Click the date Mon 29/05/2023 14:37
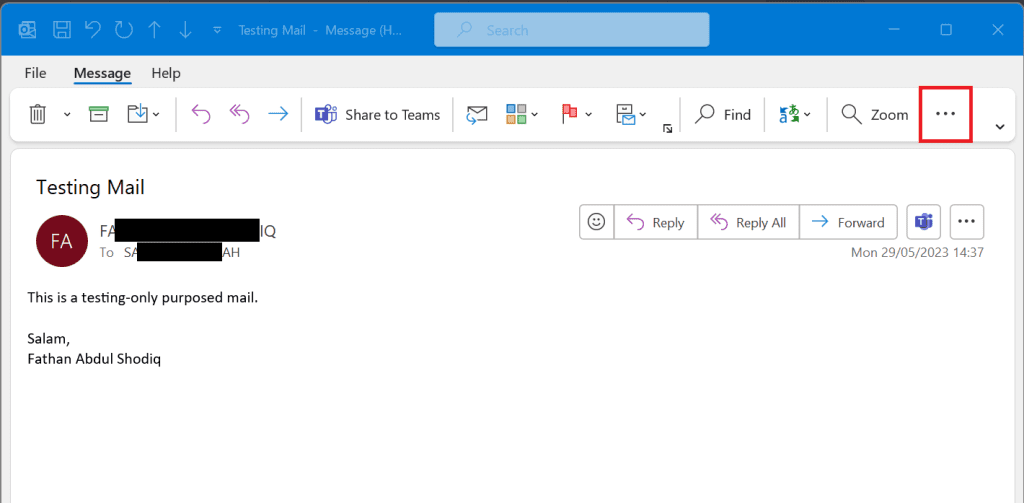 [x=918, y=252]
